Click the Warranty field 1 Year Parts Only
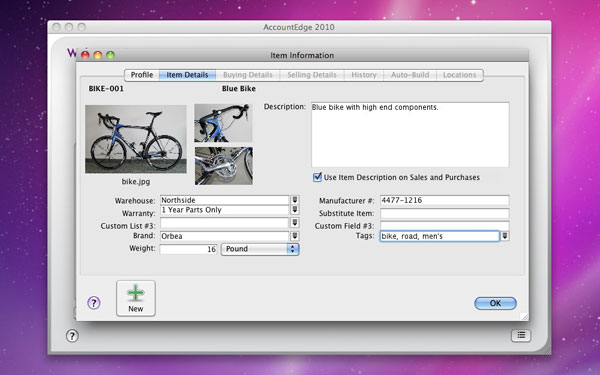600x375 pixels. click(x=225, y=210)
